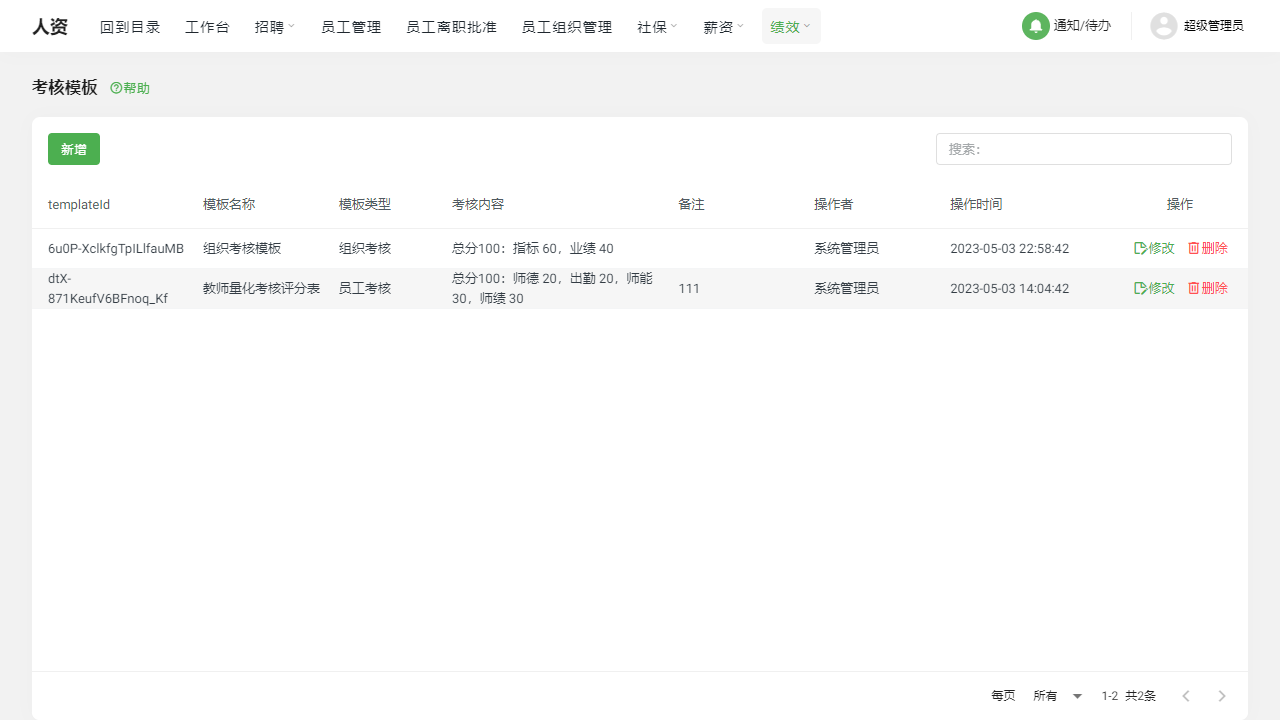Open the 每页 page-size dropdown showing 所有
This screenshot has width=1280, height=720.
tap(1056, 695)
